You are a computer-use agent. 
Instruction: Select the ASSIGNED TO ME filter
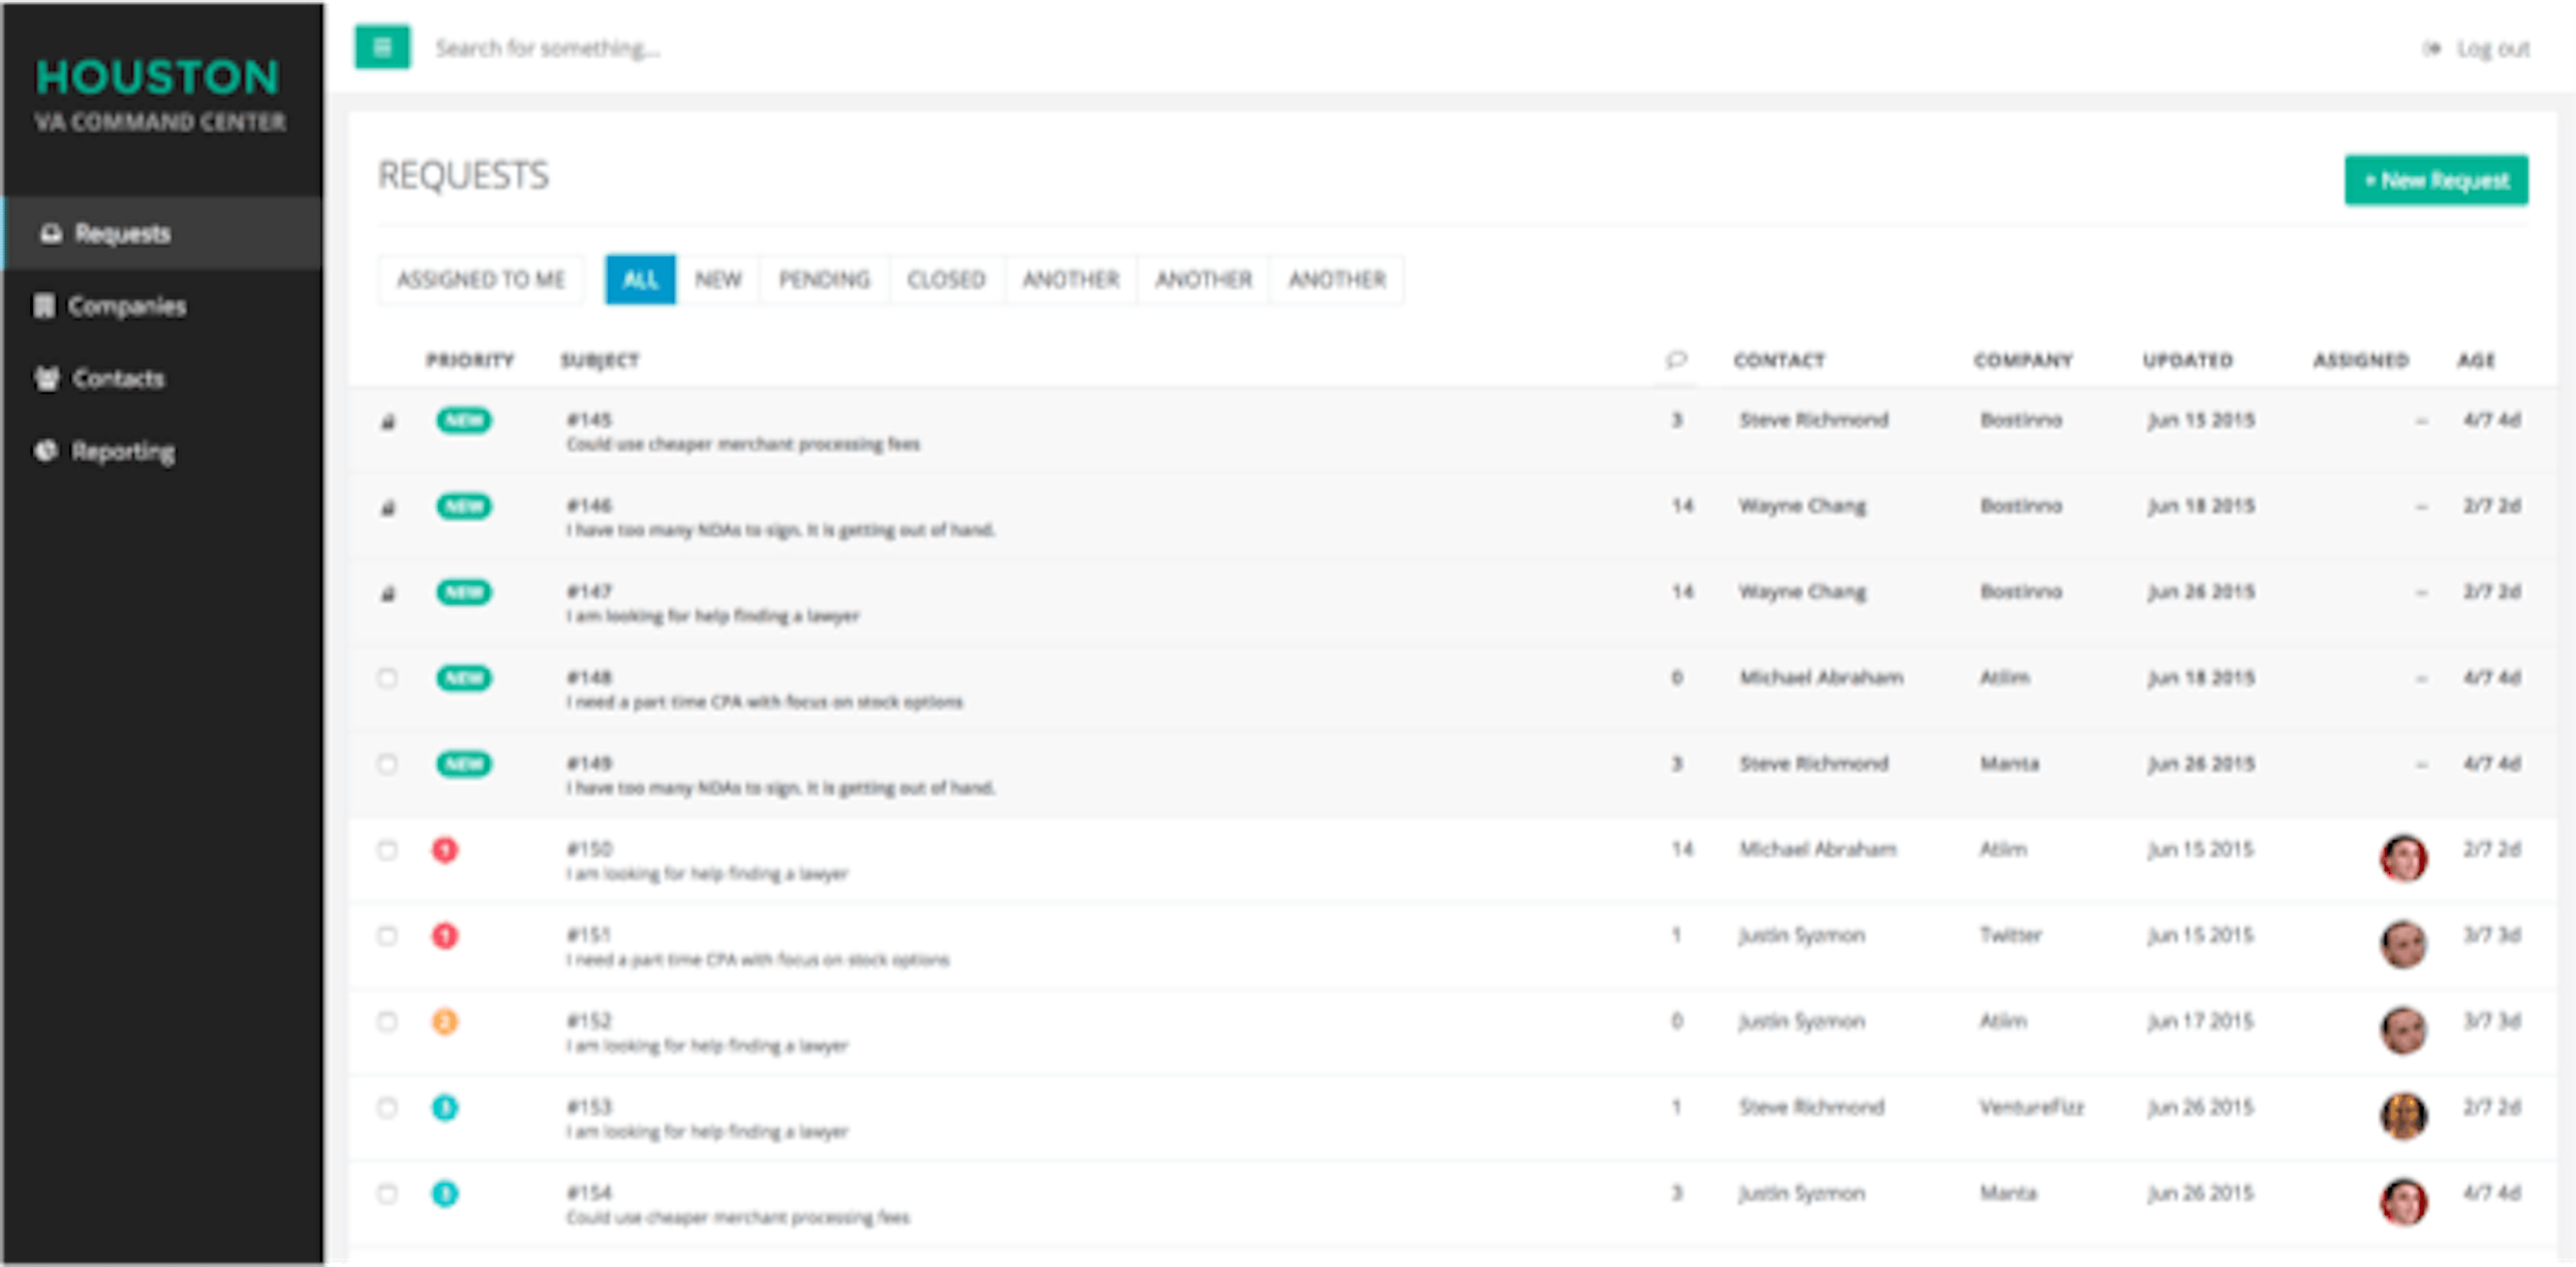point(481,279)
